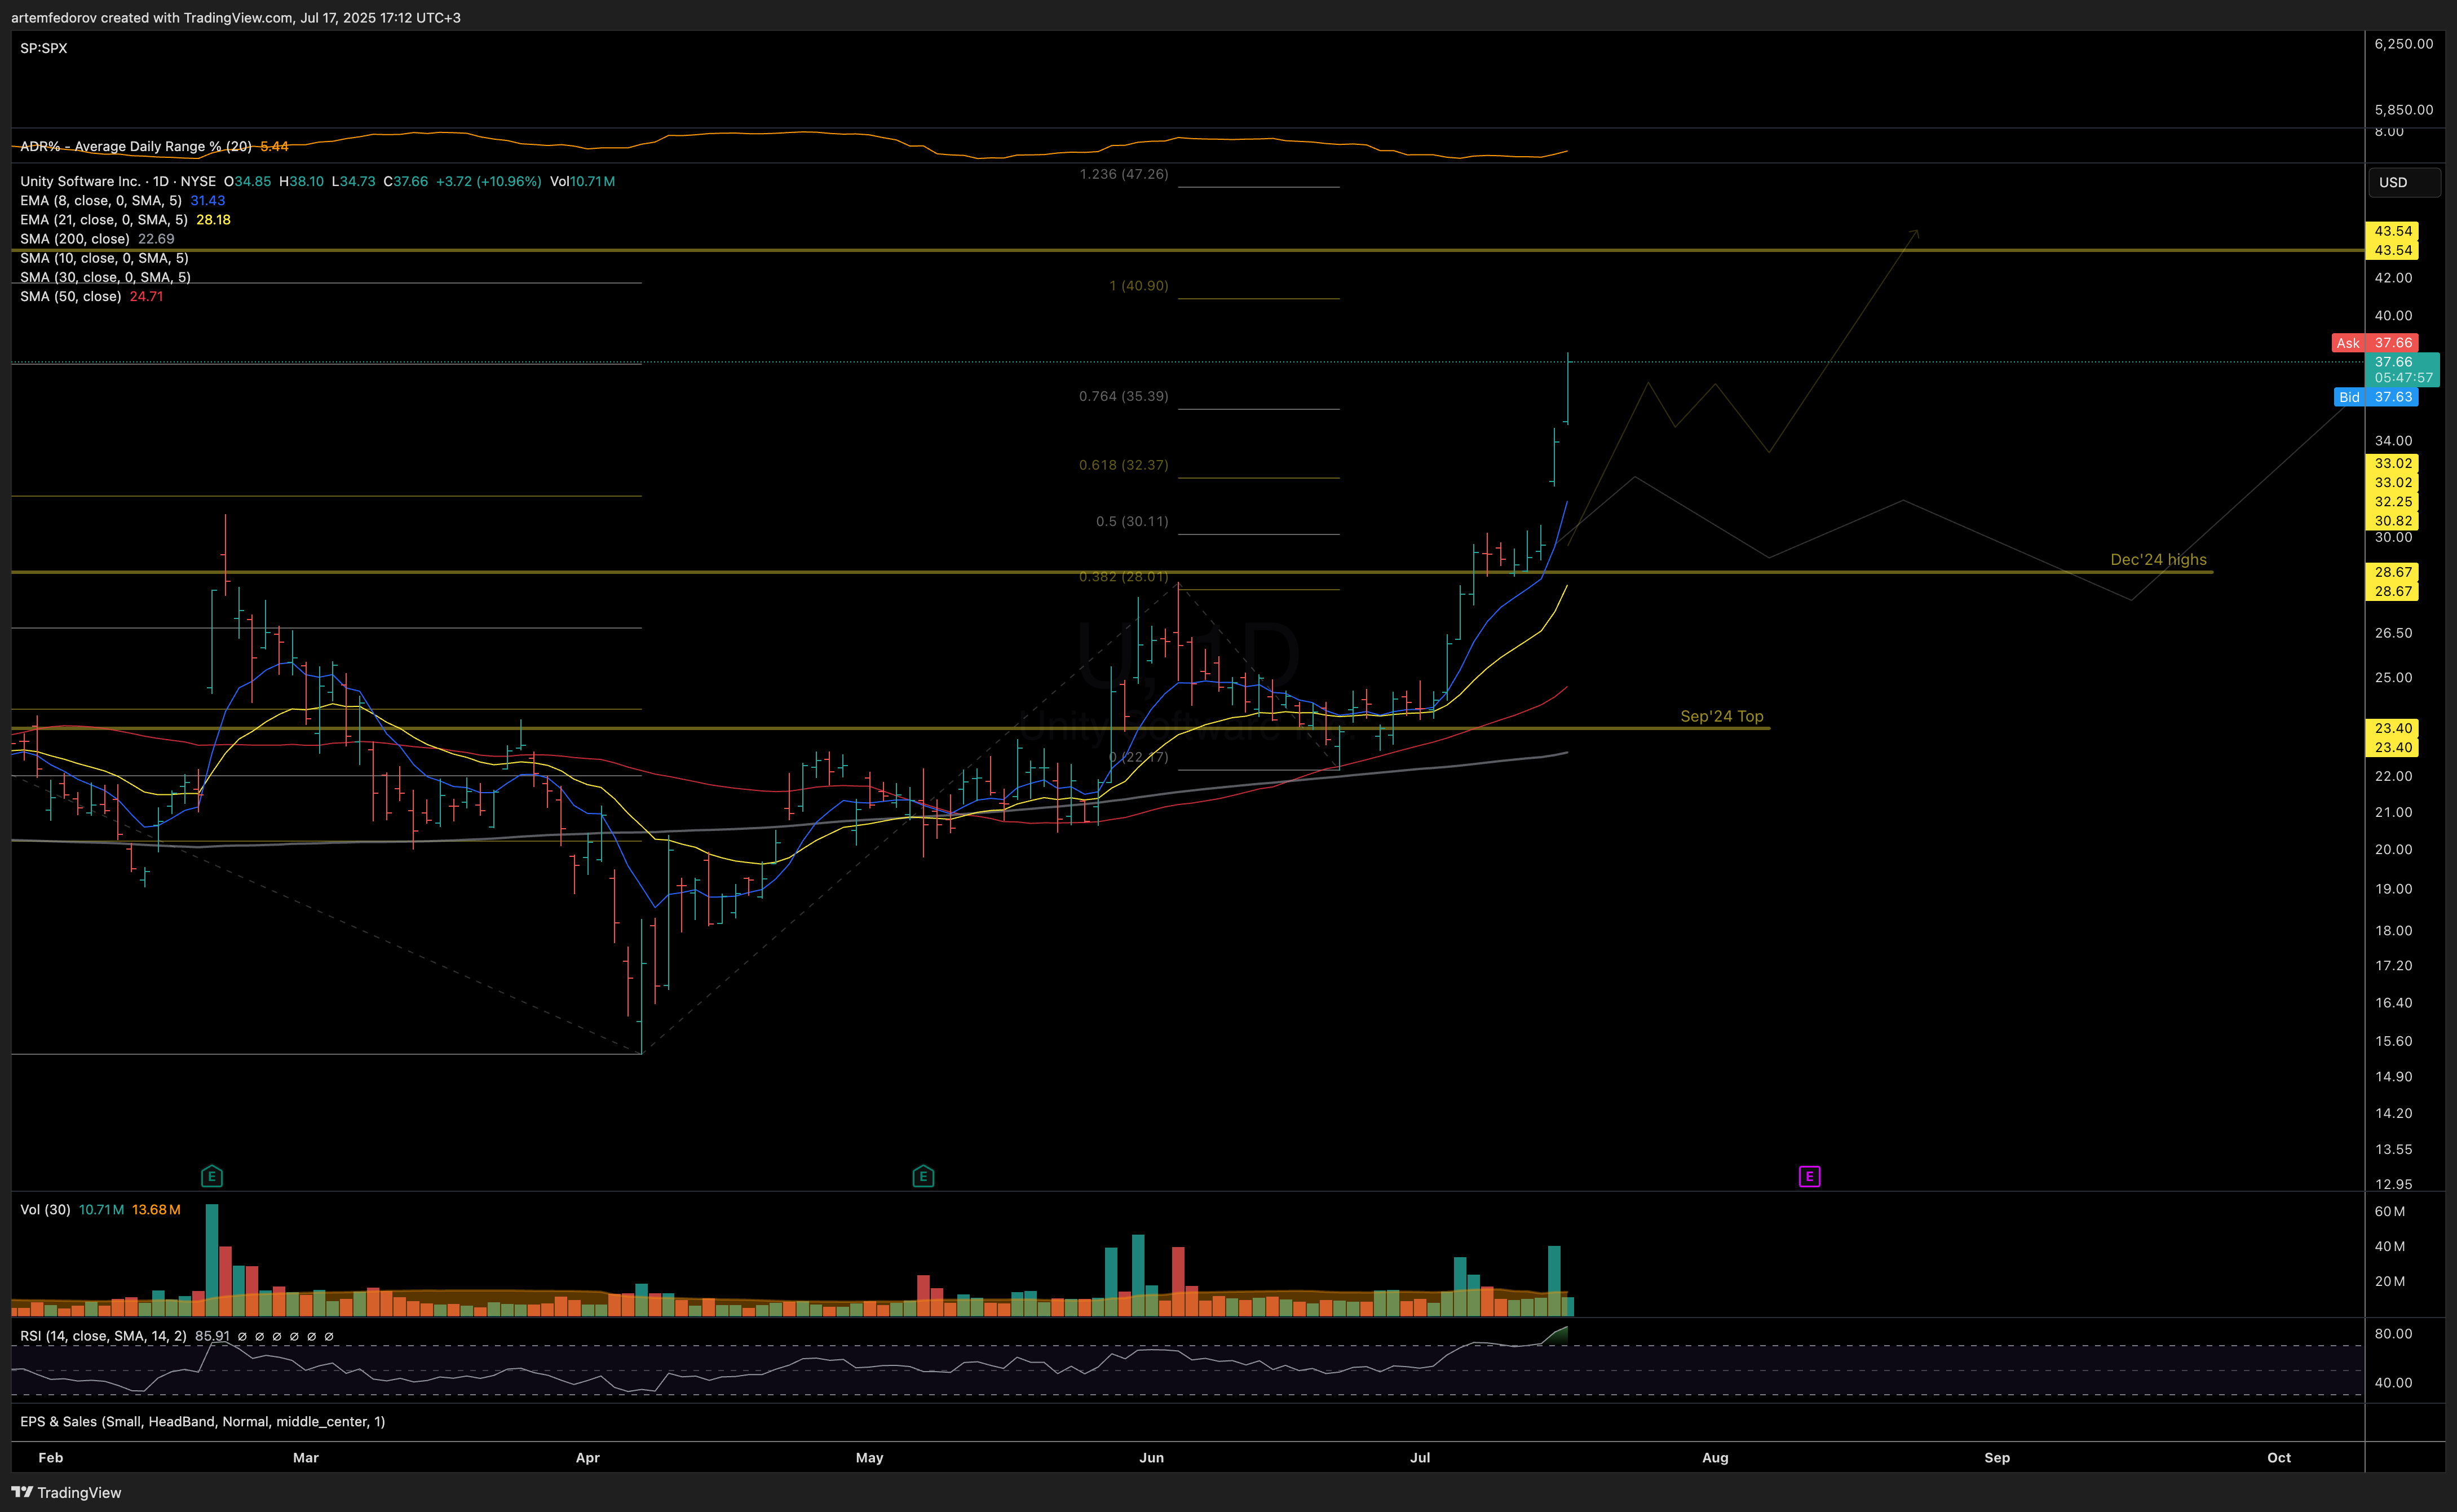Image resolution: width=2457 pixels, height=1512 pixels.
Task: Click the yellow 30.82 price label
Action: point(2393,520)
